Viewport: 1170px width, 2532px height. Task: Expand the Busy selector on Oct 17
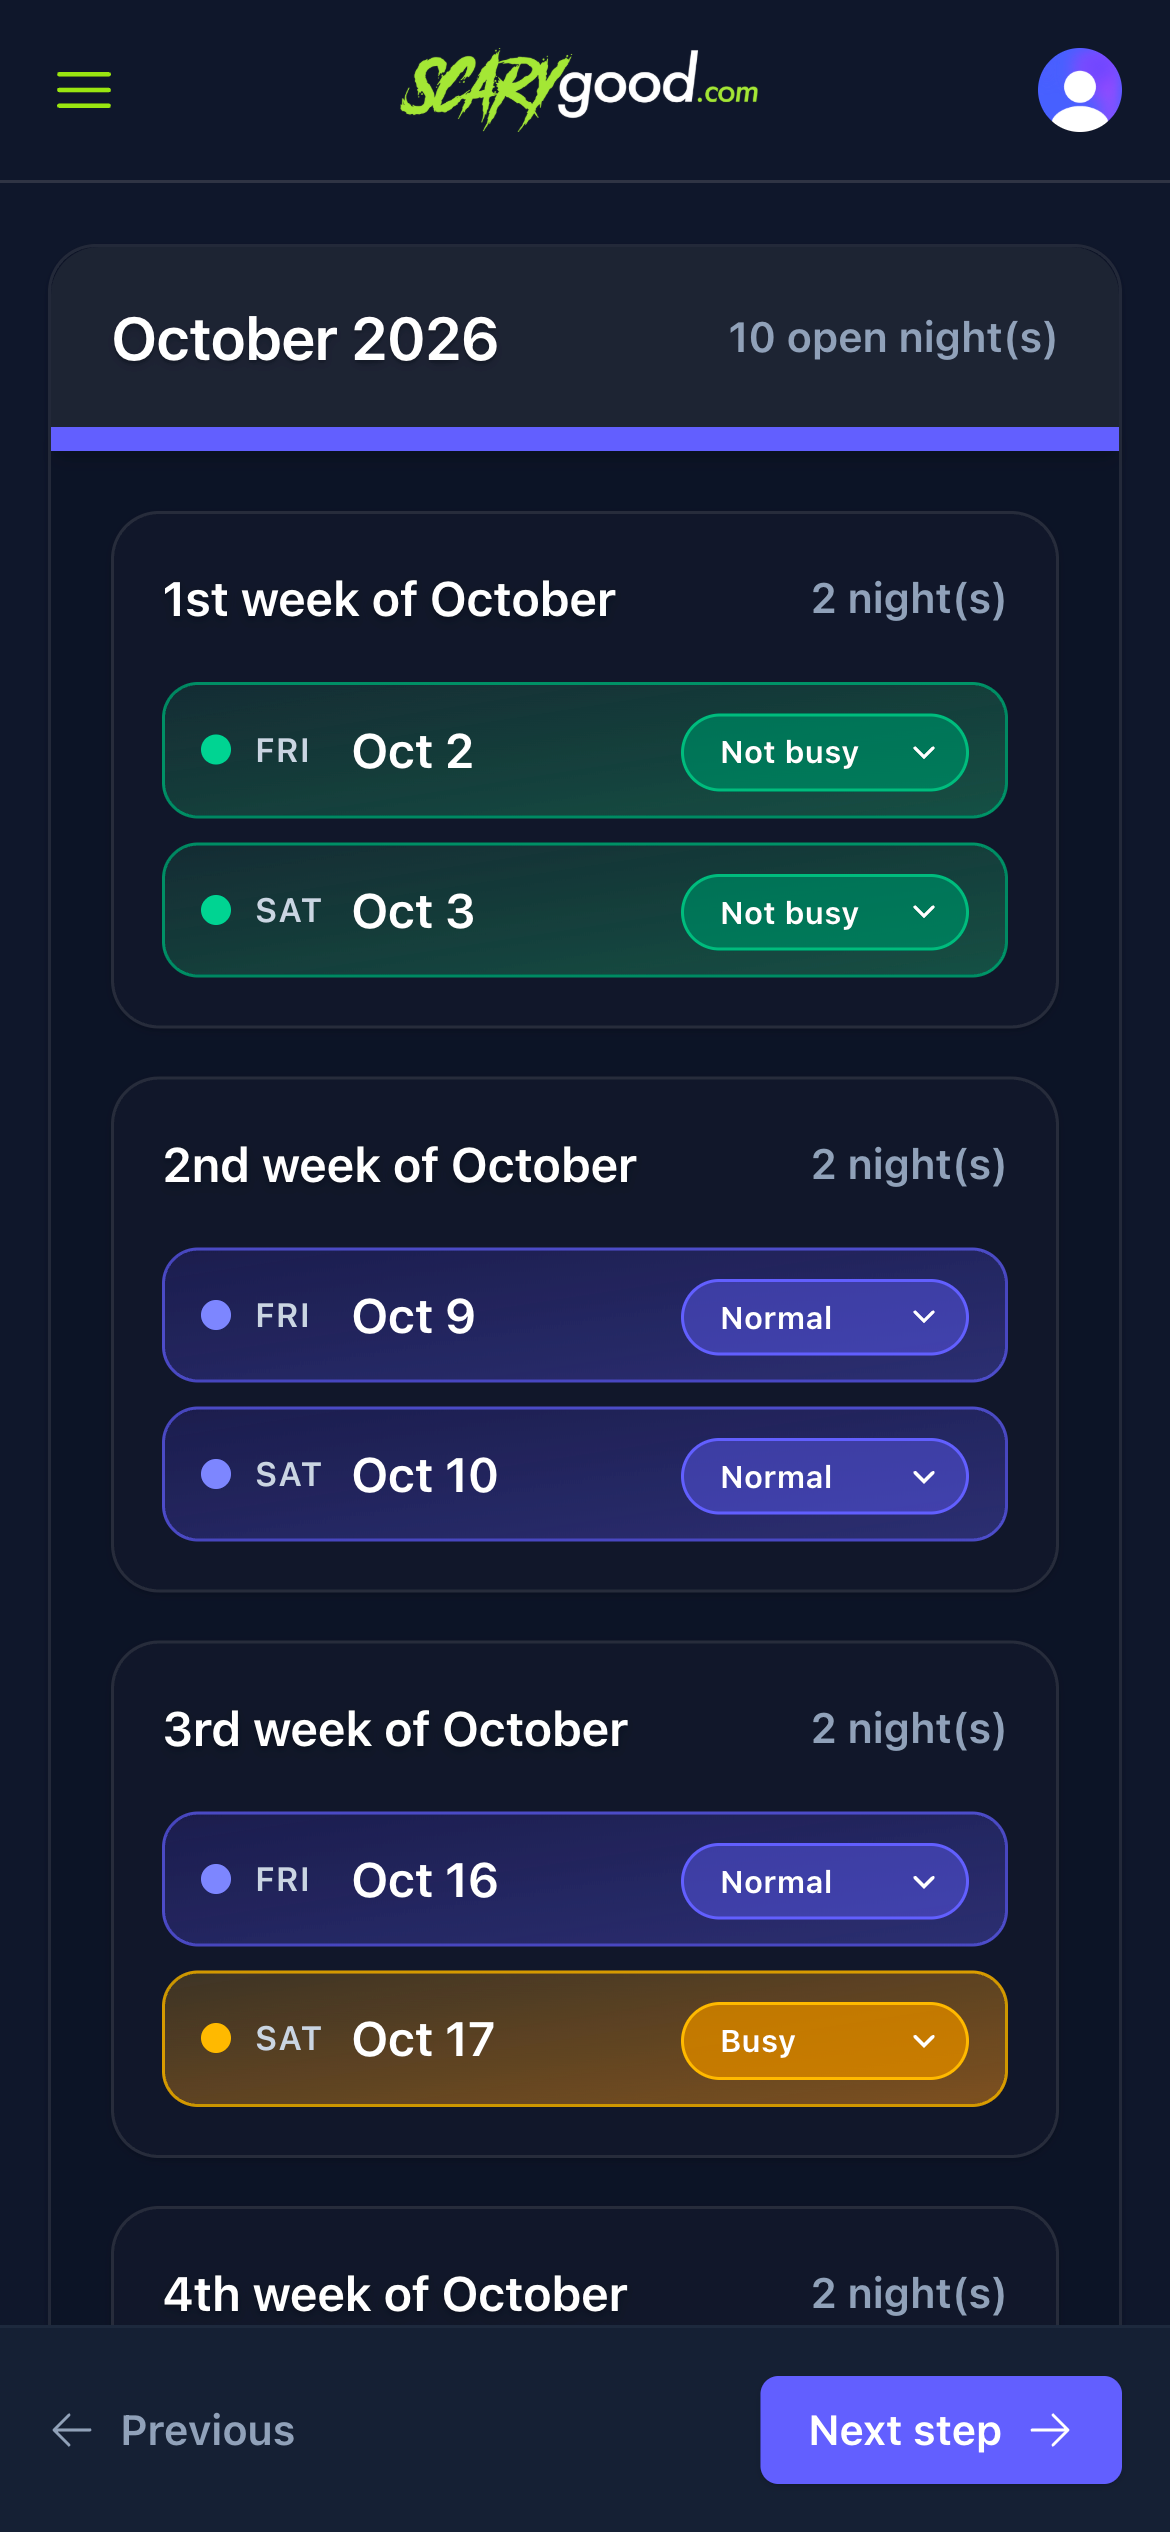click(823, 2039)
